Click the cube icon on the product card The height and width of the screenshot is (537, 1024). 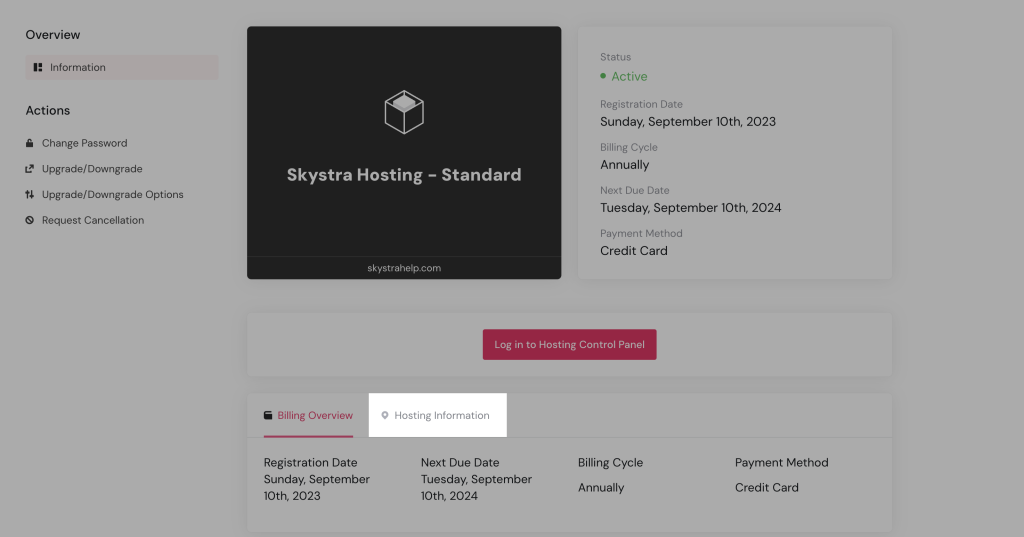(404, 112)
